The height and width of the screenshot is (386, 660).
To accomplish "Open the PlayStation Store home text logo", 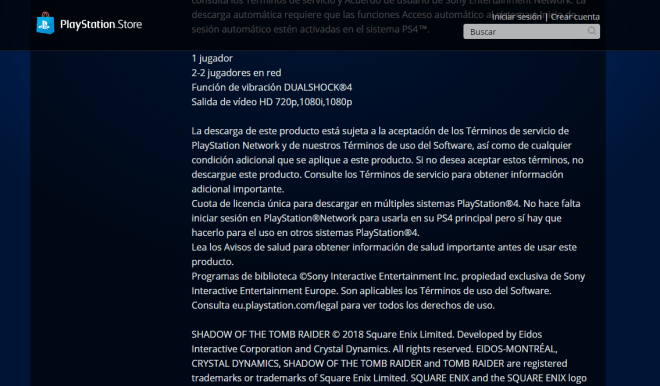I will pyautogui.click(x=101, y=24).
